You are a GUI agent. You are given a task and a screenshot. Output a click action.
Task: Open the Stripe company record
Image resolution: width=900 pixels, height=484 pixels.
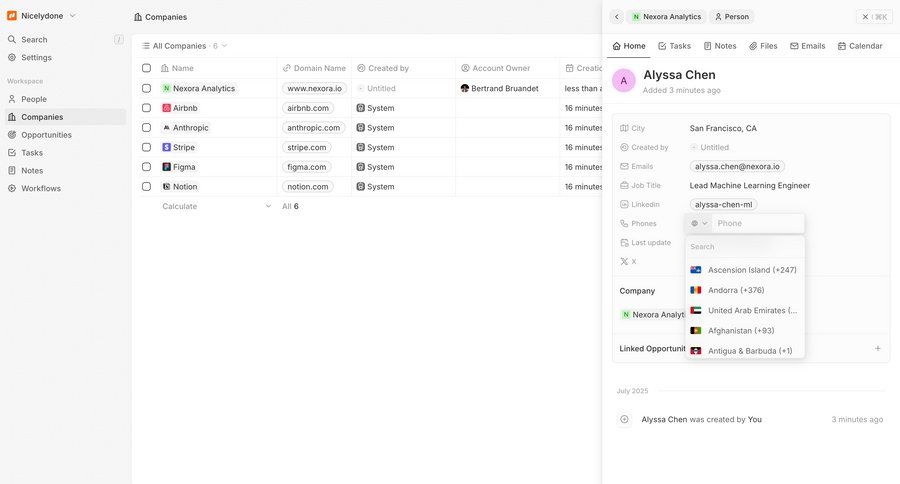[179, 147]
